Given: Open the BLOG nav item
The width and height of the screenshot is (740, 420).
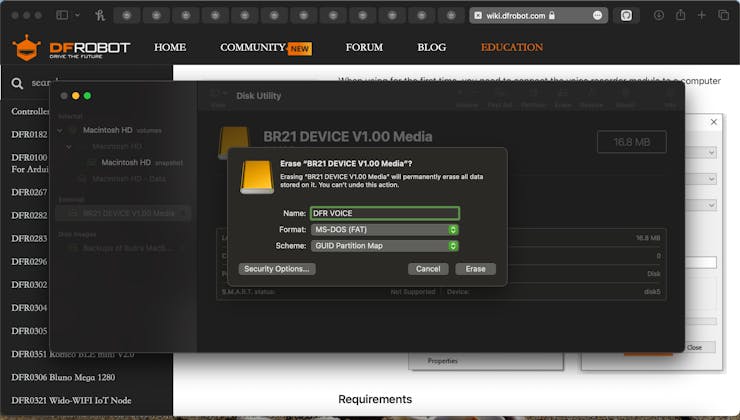Looking at the screenshot, I should 431,47.
